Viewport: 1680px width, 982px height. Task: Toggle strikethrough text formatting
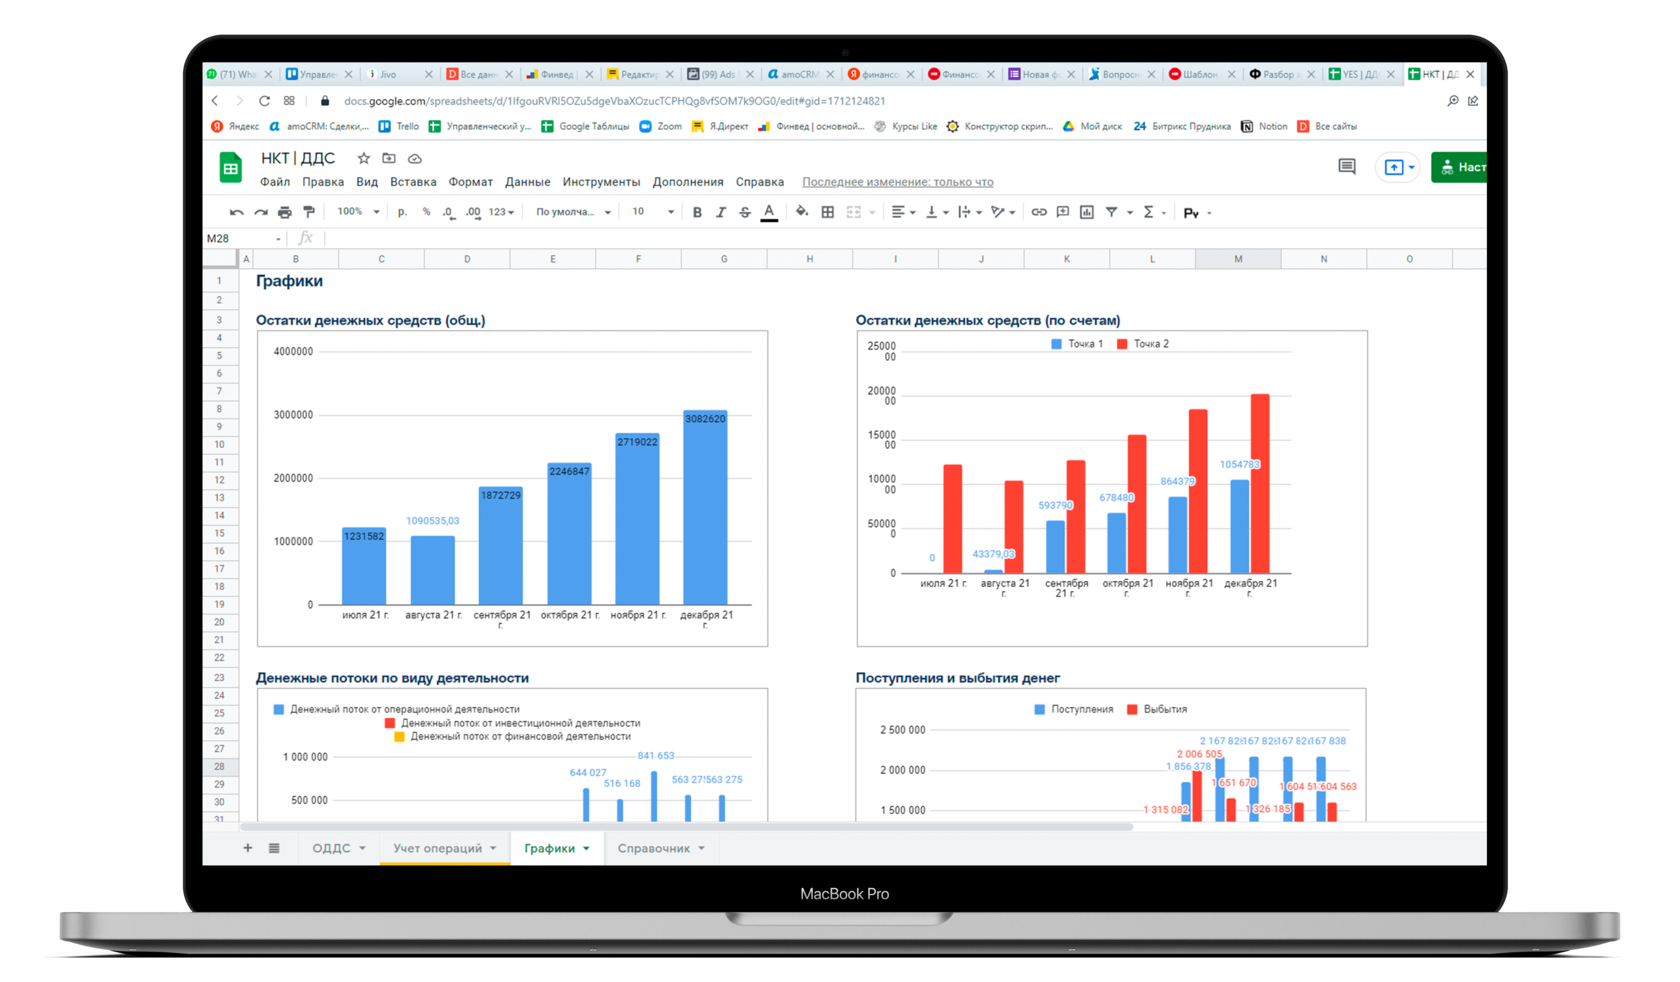745,212
